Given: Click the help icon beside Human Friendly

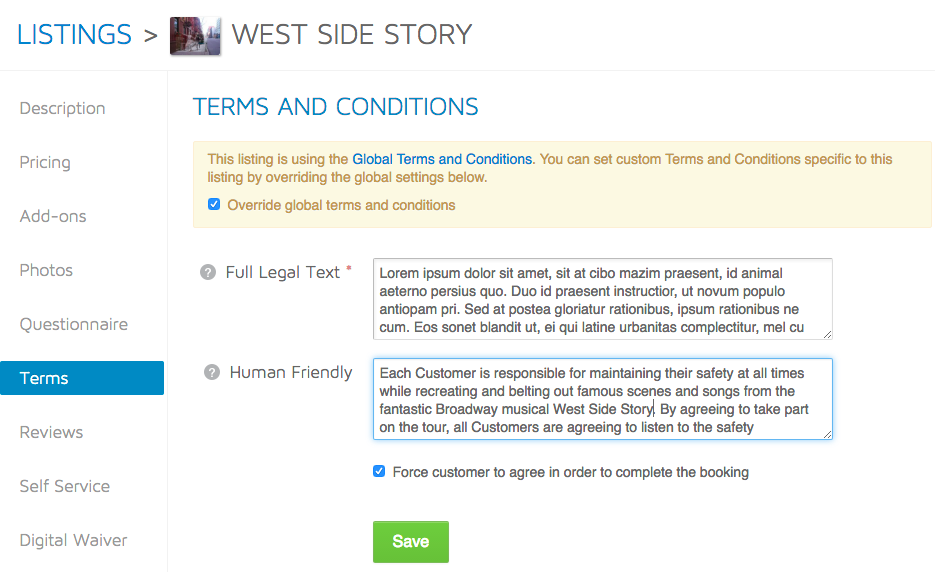Looking at the screenshot, I should (x=212, y=373).
